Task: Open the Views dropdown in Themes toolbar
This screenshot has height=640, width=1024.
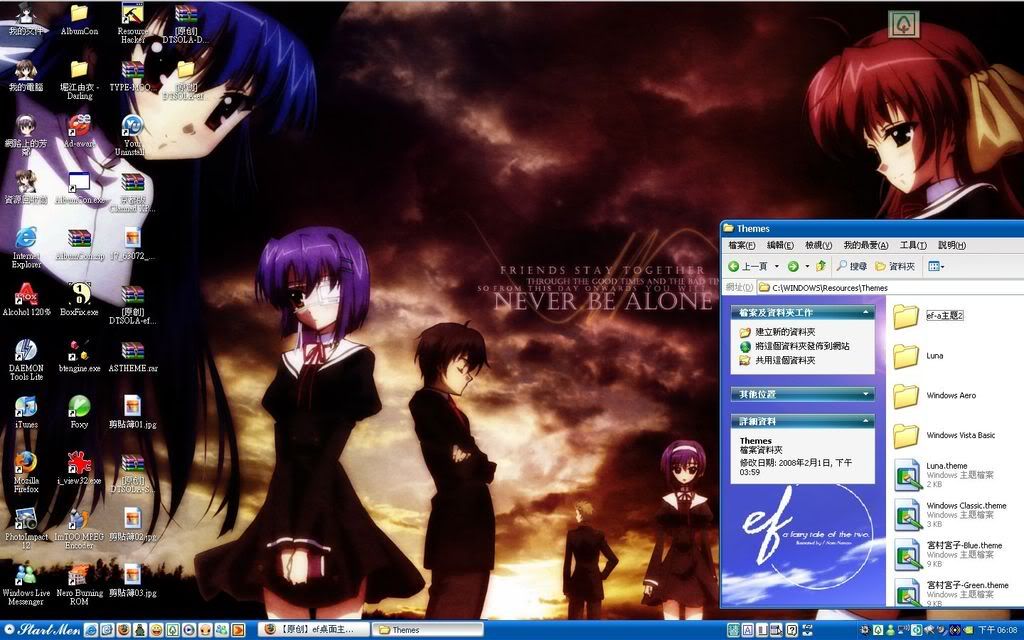Action: tap(936, 266)
